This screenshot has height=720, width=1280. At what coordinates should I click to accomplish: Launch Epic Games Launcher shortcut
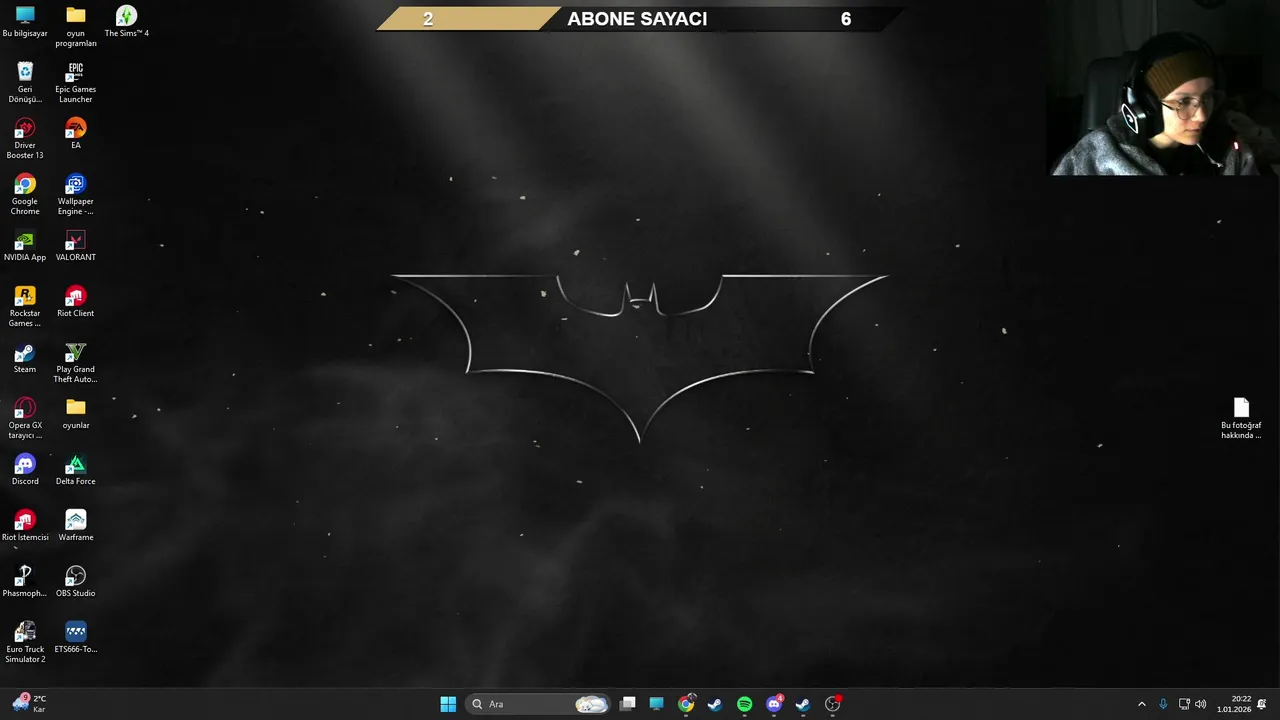[76, 82]
